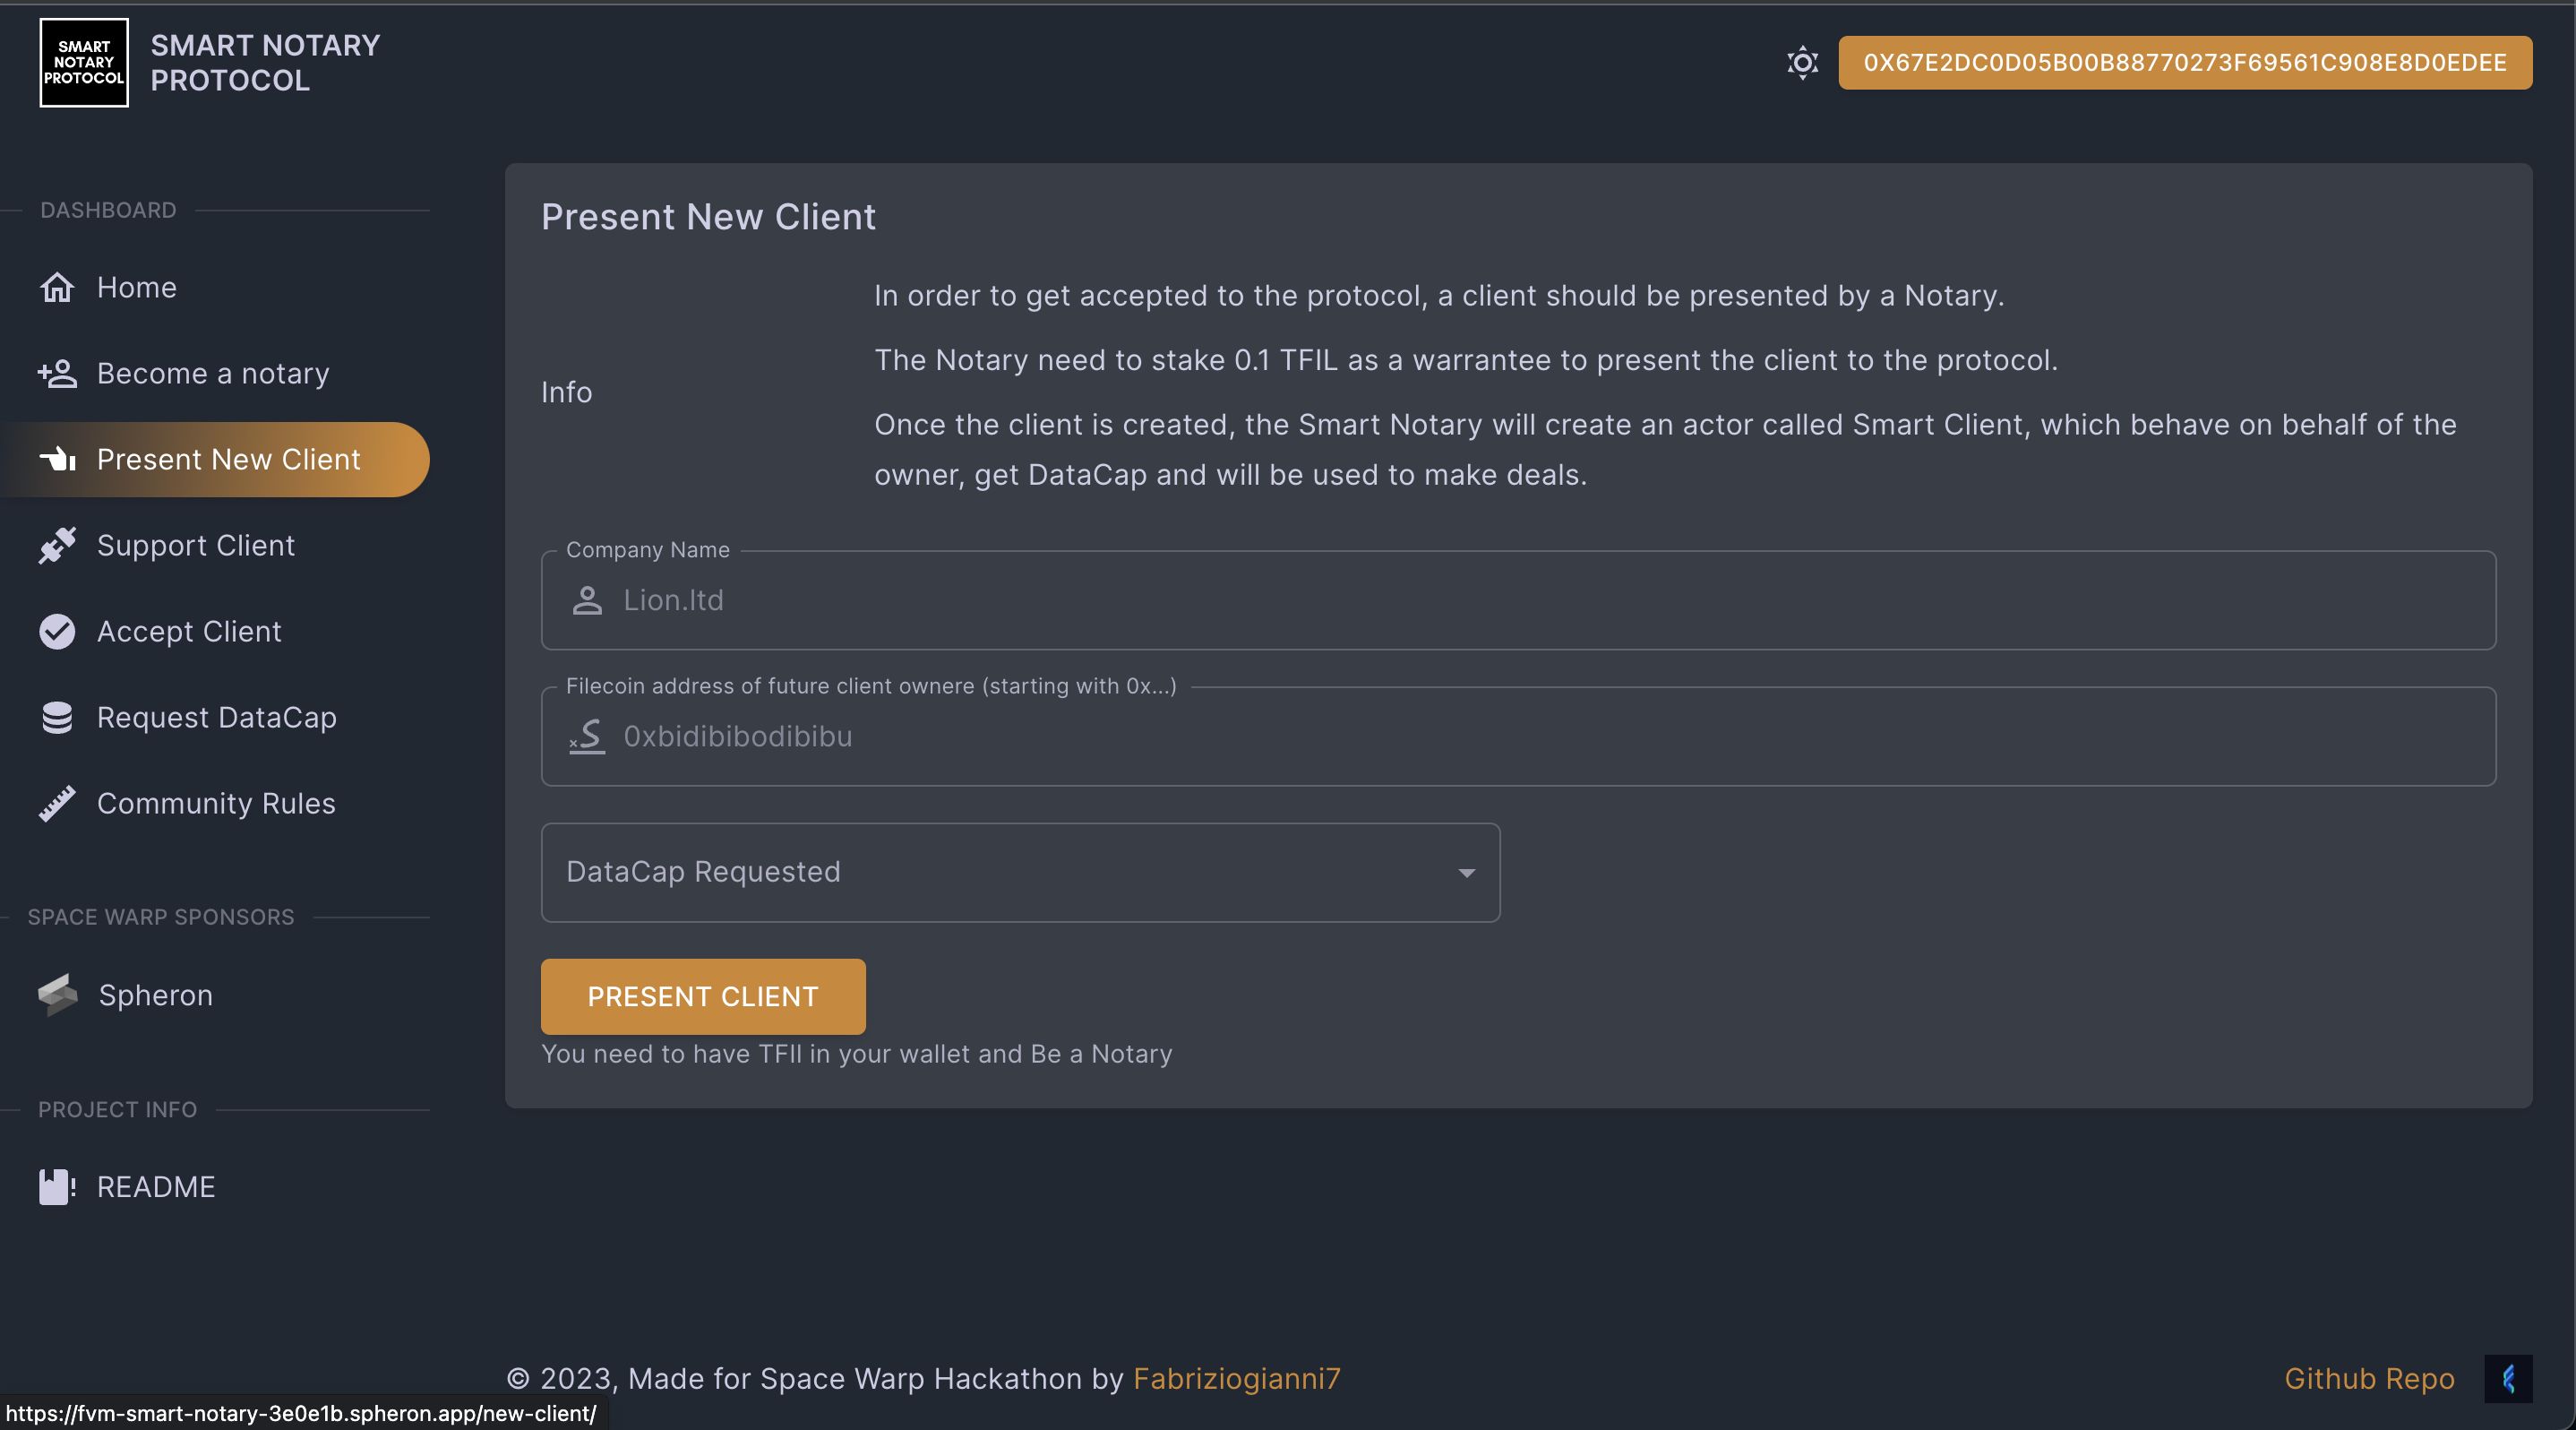Click the SMART NOTARY PROTOCOL title text
Screen dimensions: 2576x1430
(265, 63)
